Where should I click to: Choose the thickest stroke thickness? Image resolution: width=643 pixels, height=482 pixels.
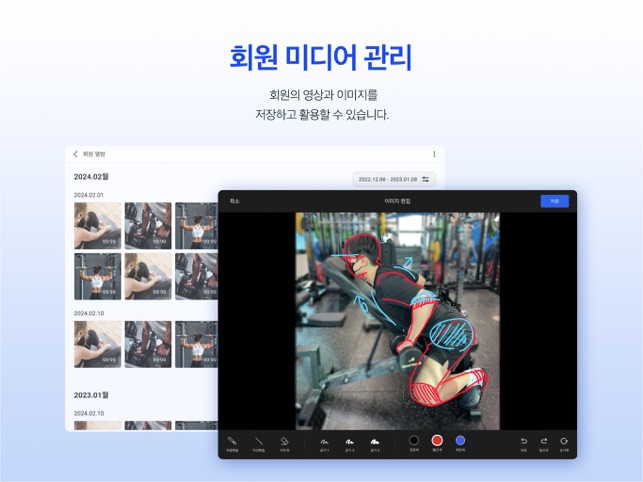[x=375, y=444]
